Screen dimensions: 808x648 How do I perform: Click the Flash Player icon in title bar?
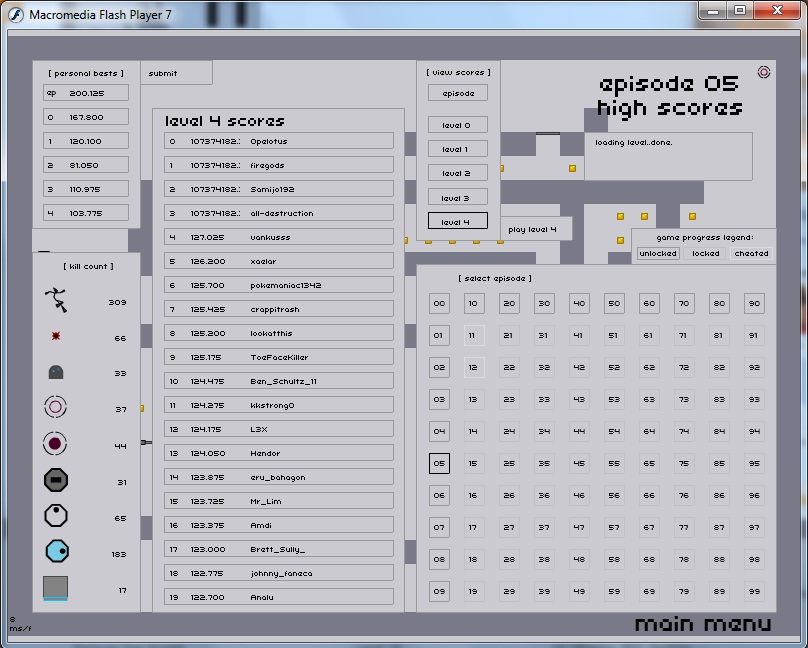pyautogui.click(x=15, y=13)
